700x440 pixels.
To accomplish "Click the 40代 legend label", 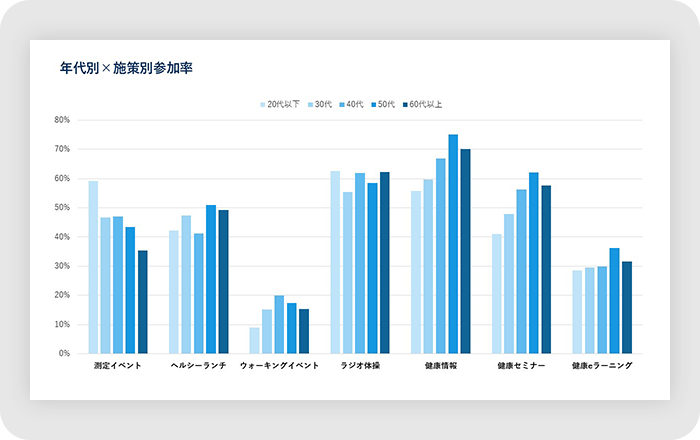I will (x=355, y=104).
